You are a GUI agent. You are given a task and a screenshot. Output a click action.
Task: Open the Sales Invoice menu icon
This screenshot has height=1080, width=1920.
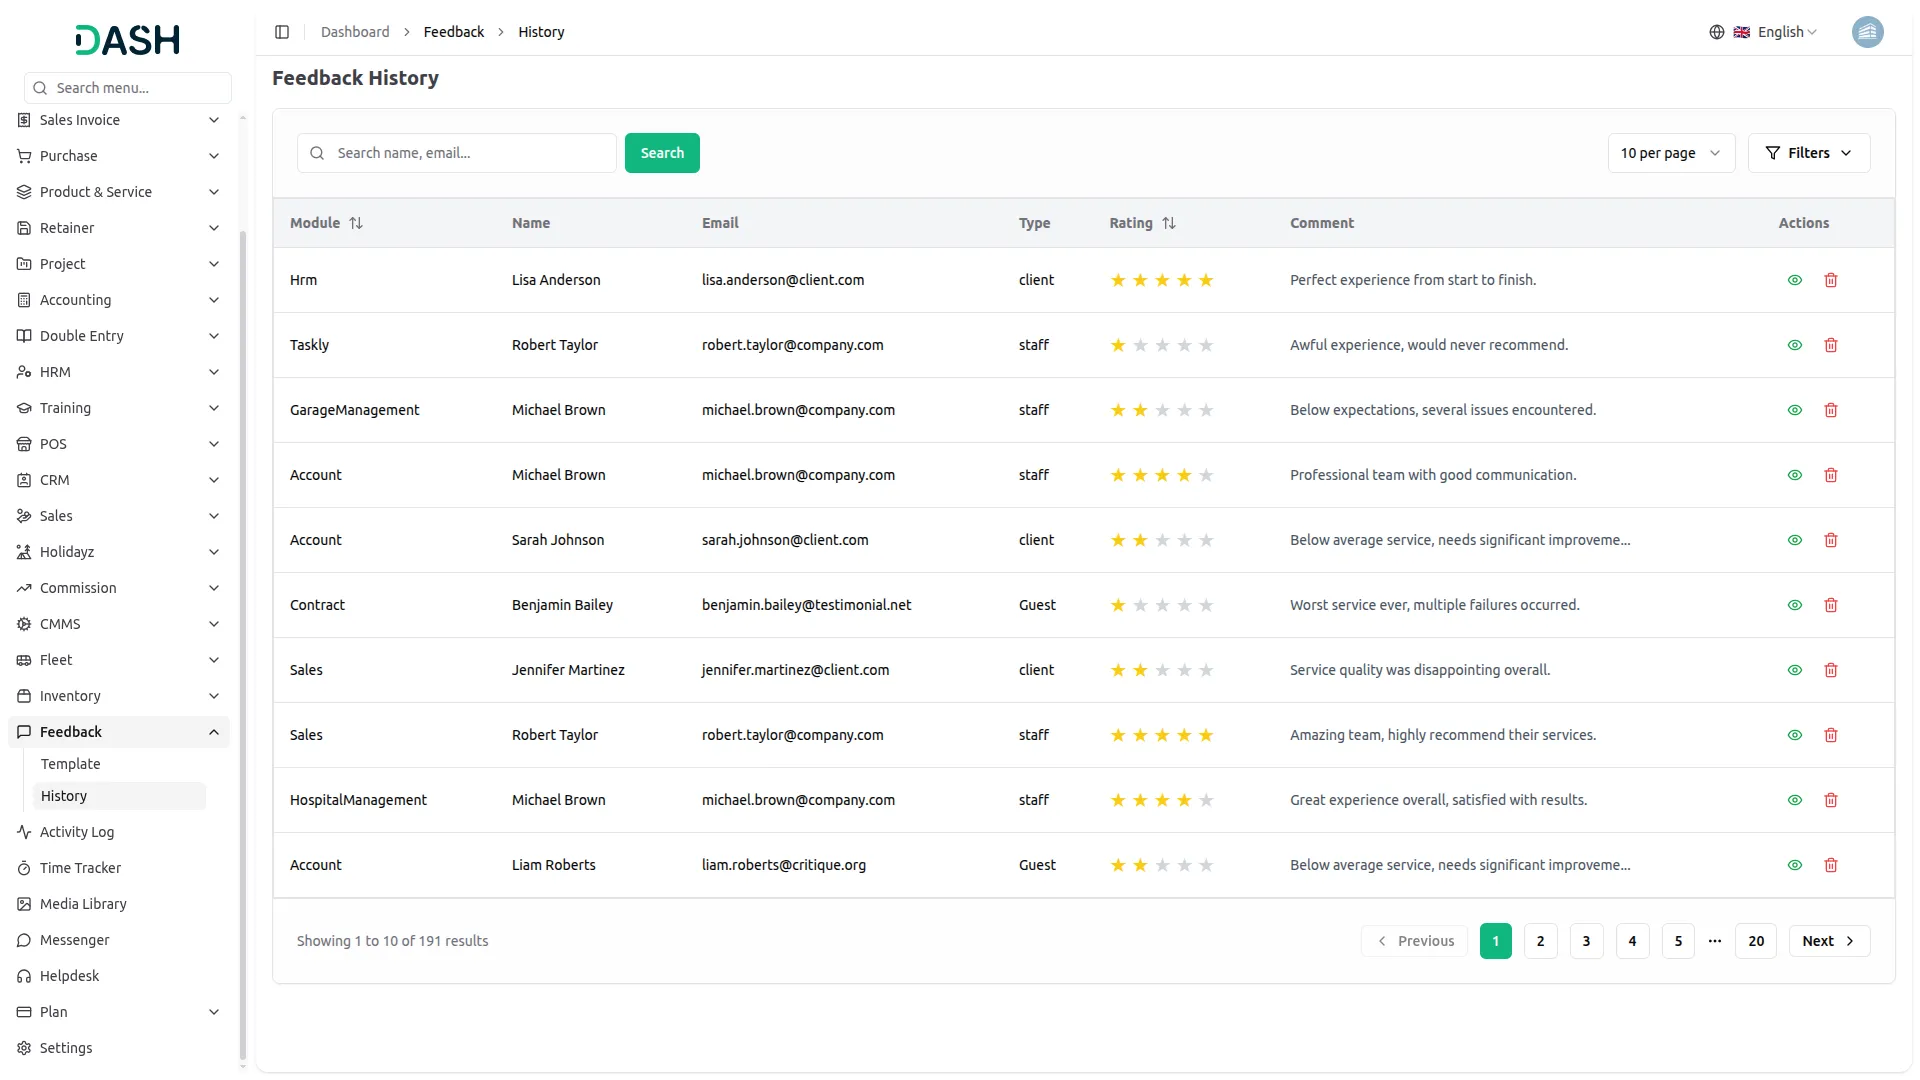click(23, 120)
